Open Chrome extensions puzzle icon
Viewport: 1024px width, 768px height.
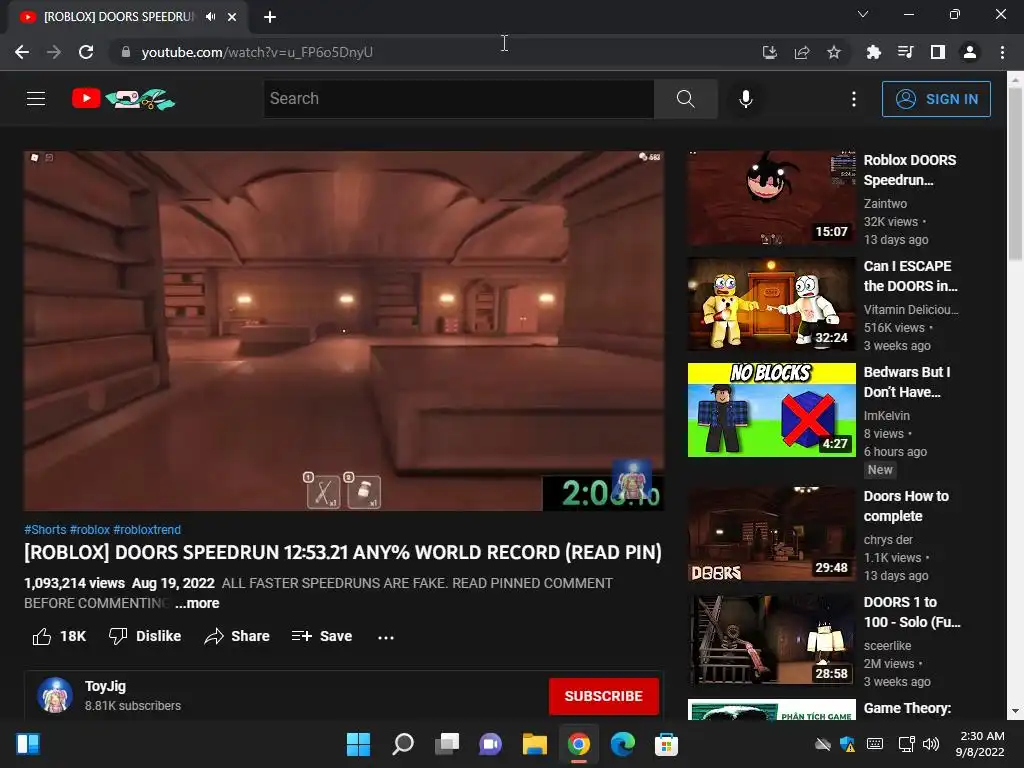pos(873,52)
